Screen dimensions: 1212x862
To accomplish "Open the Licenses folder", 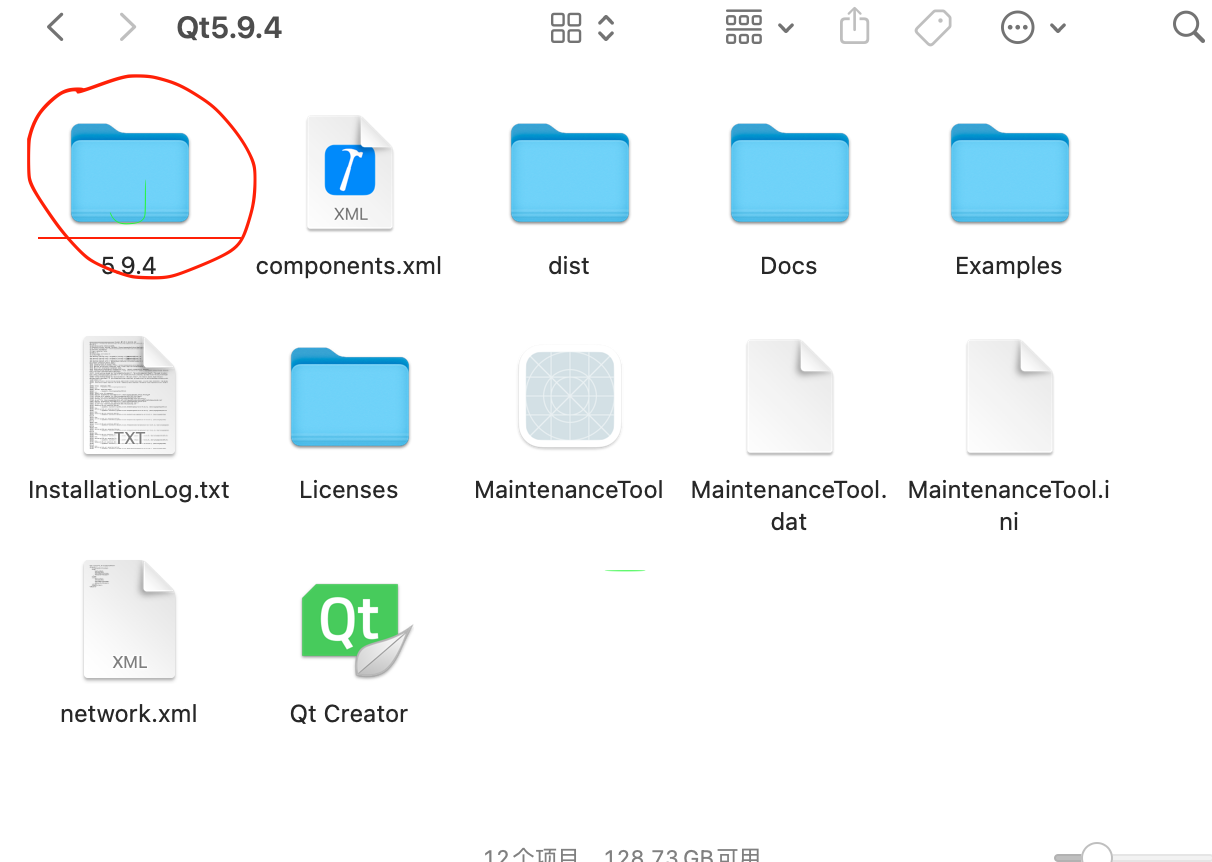I will (x=349, y=396).
